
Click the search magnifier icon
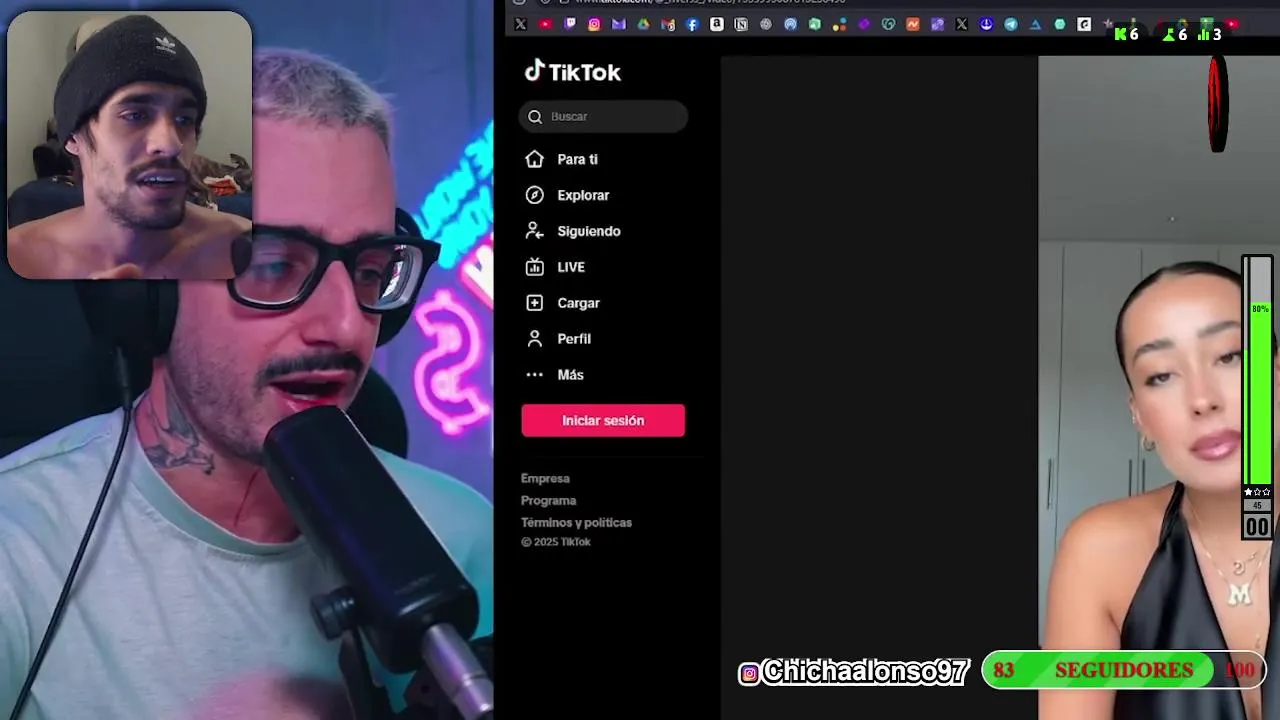535,117
